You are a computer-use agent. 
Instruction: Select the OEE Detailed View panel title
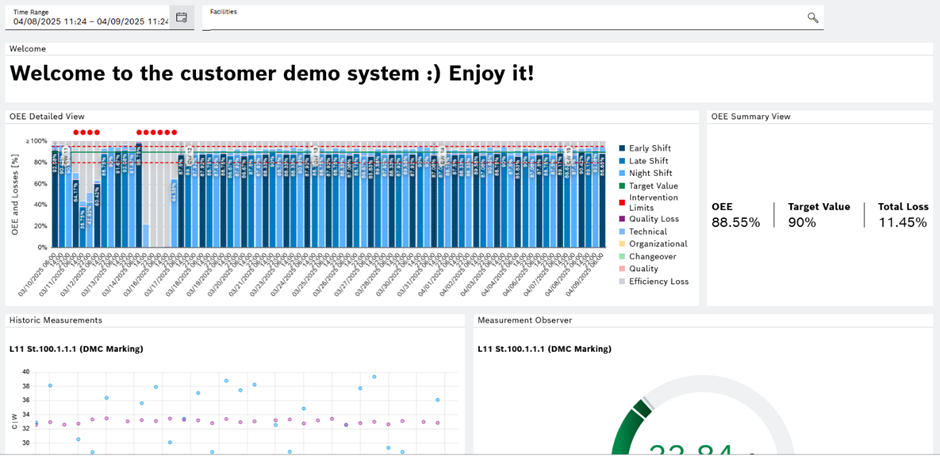(x=47, y=116)
